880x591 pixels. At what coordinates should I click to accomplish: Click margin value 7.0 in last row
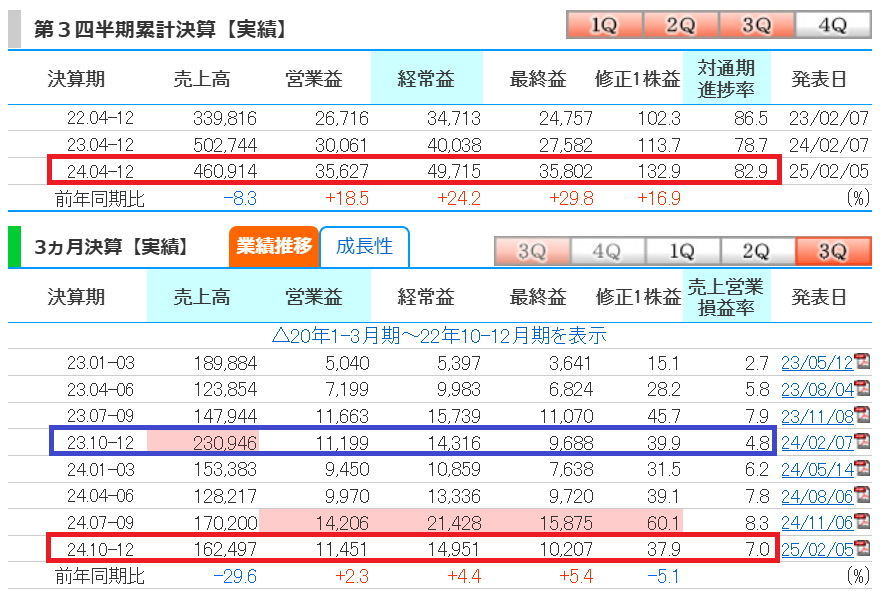tap(757, 549)
